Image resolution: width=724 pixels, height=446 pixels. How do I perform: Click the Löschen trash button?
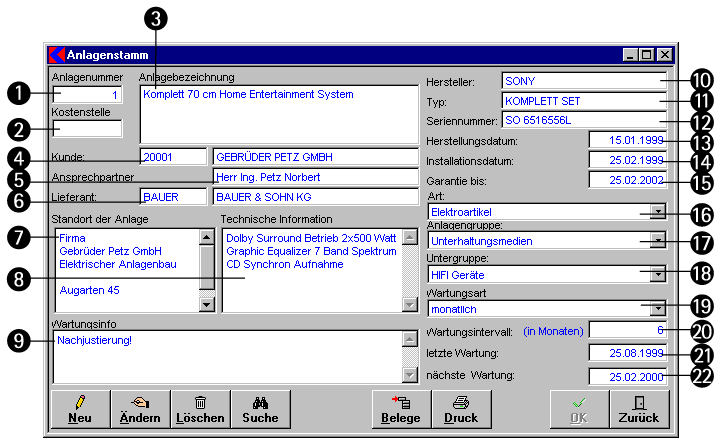click(x=201, y=409)
